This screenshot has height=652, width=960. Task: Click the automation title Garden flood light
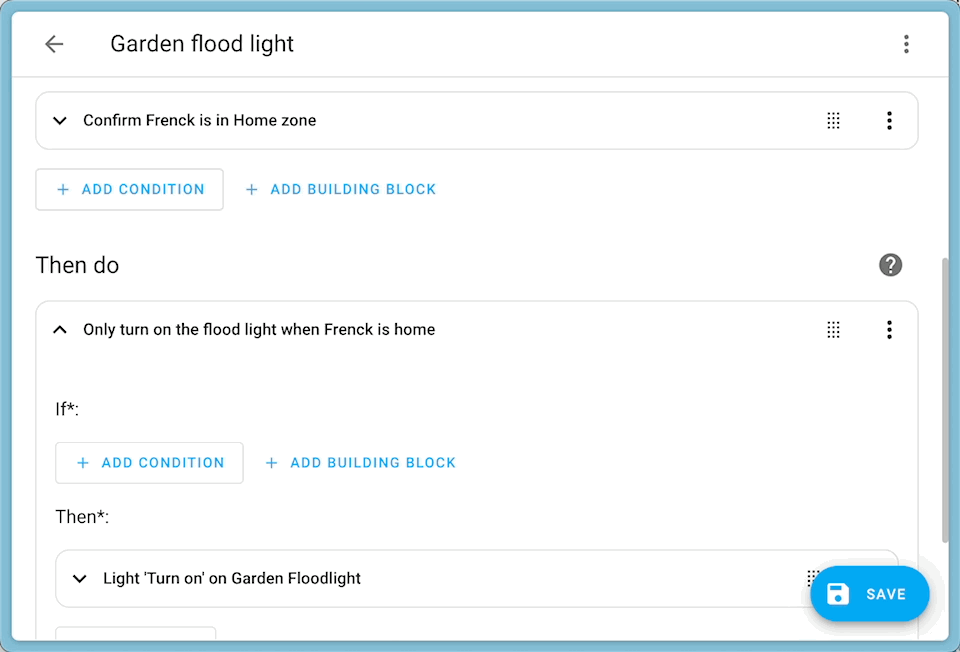coord(201,44)
